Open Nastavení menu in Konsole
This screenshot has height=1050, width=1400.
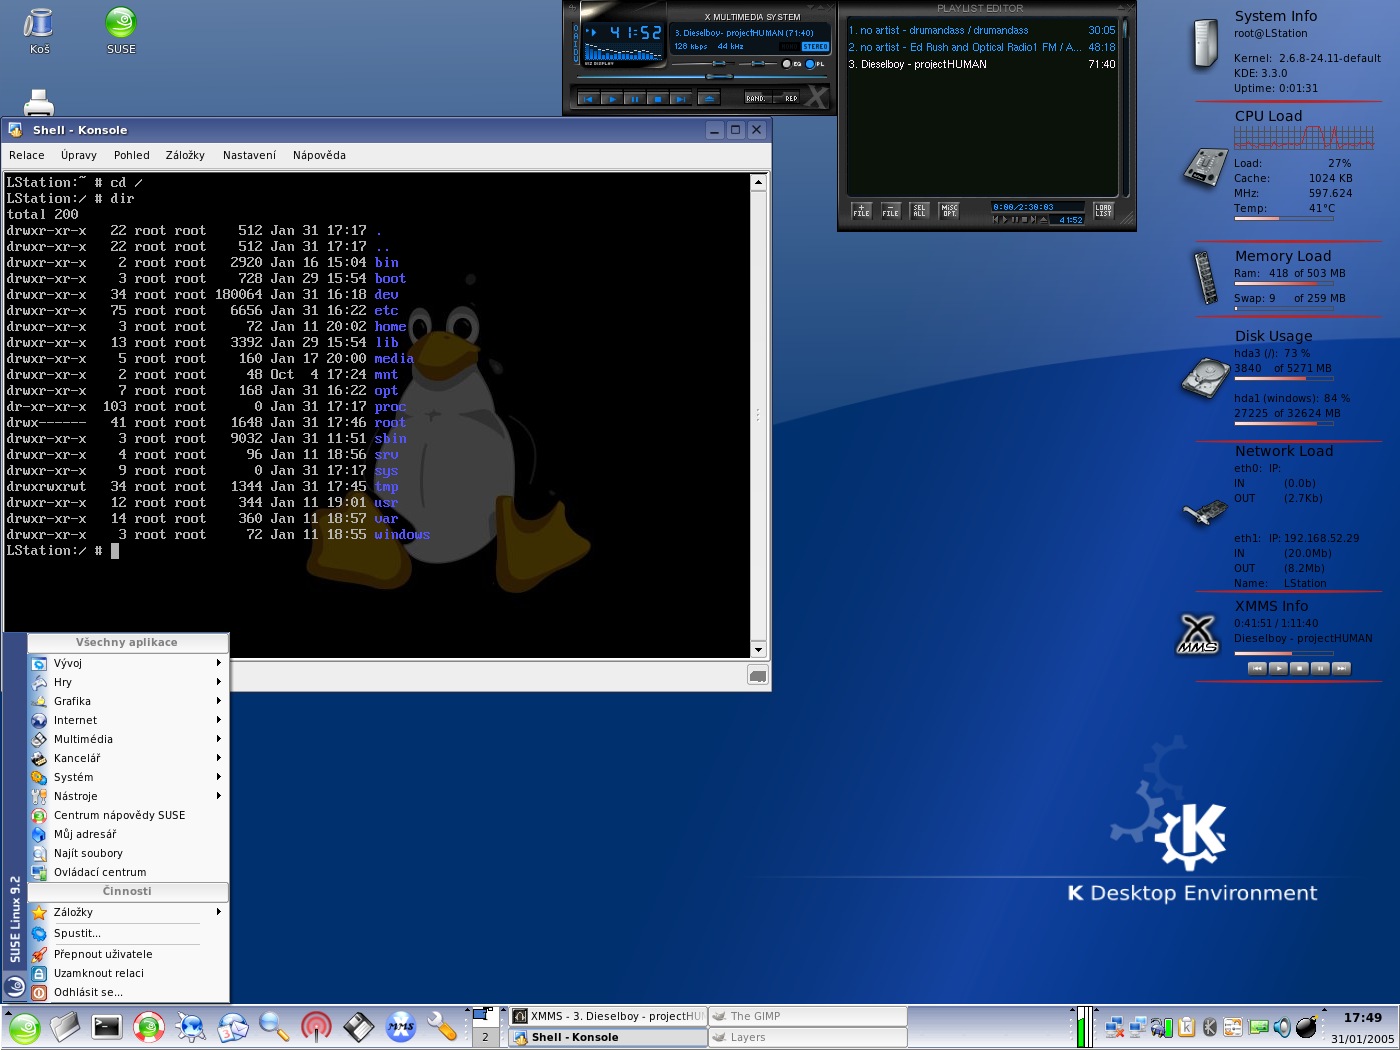[249, 155]
